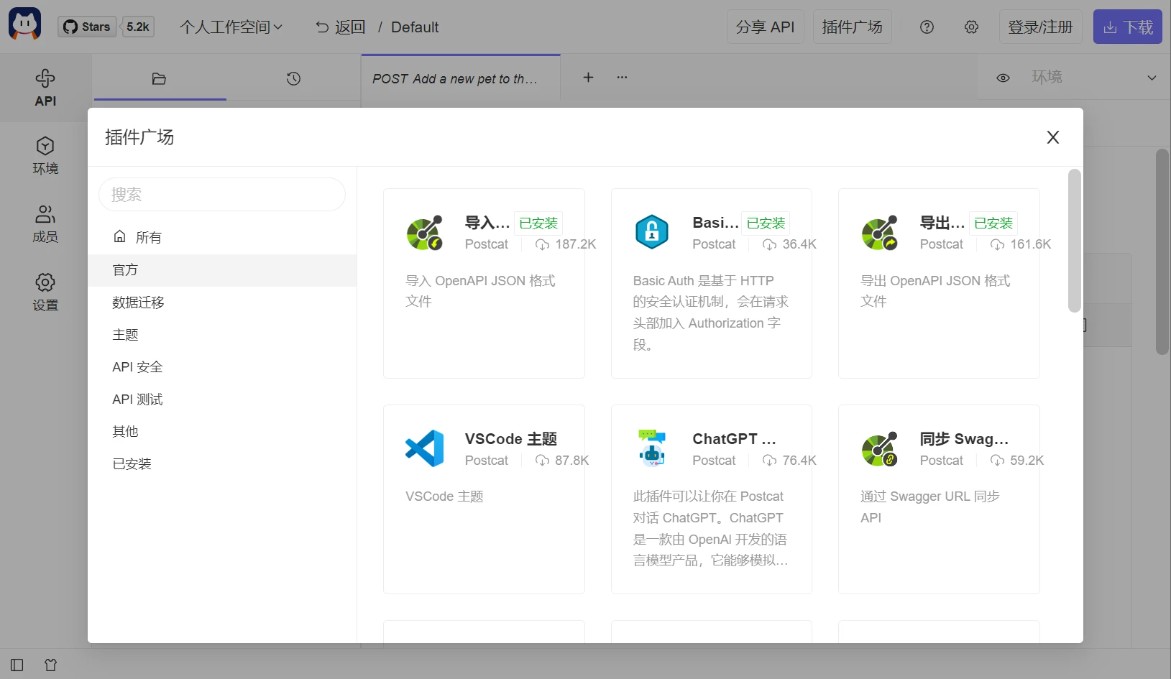Click the 已安装 badge on 导出 plugin
The image size is (1171, 679).
(993, 223)
